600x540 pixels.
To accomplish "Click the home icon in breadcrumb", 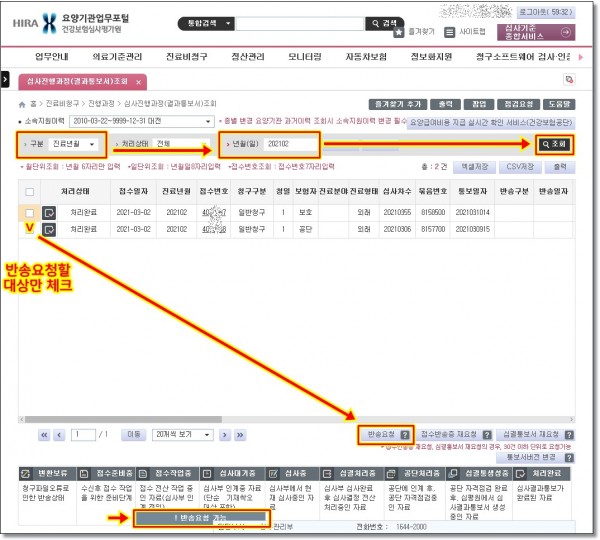I will (x=22, y=104).
